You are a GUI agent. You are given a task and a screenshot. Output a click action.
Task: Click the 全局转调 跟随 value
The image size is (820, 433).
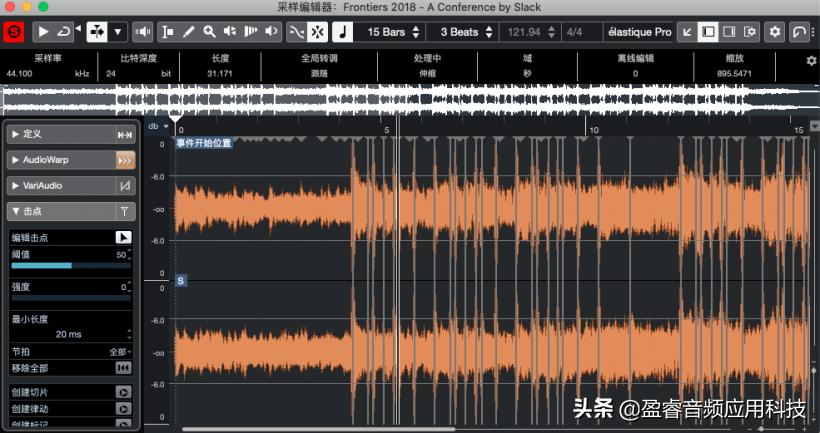[319, 74]
